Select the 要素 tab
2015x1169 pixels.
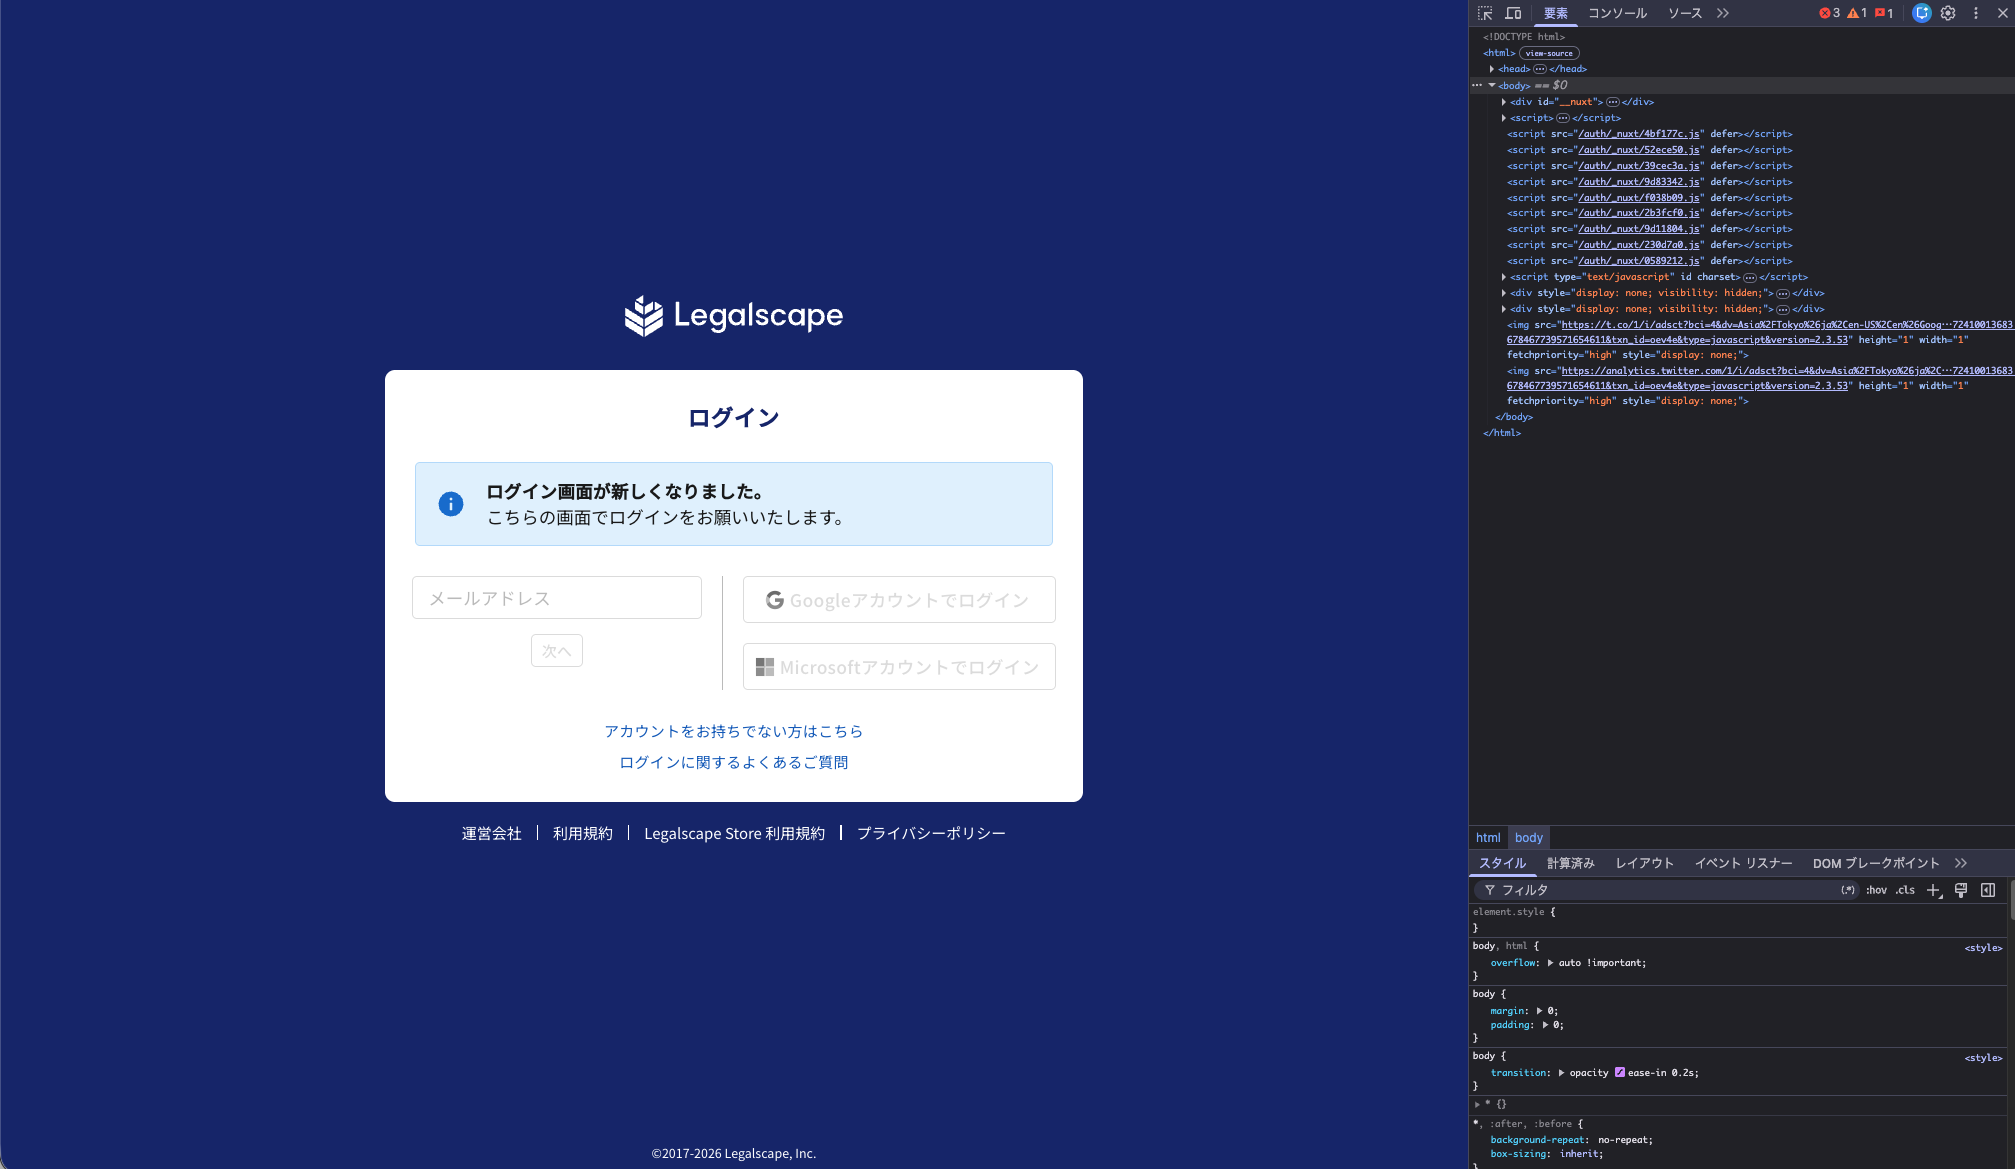pos(1555,13)
